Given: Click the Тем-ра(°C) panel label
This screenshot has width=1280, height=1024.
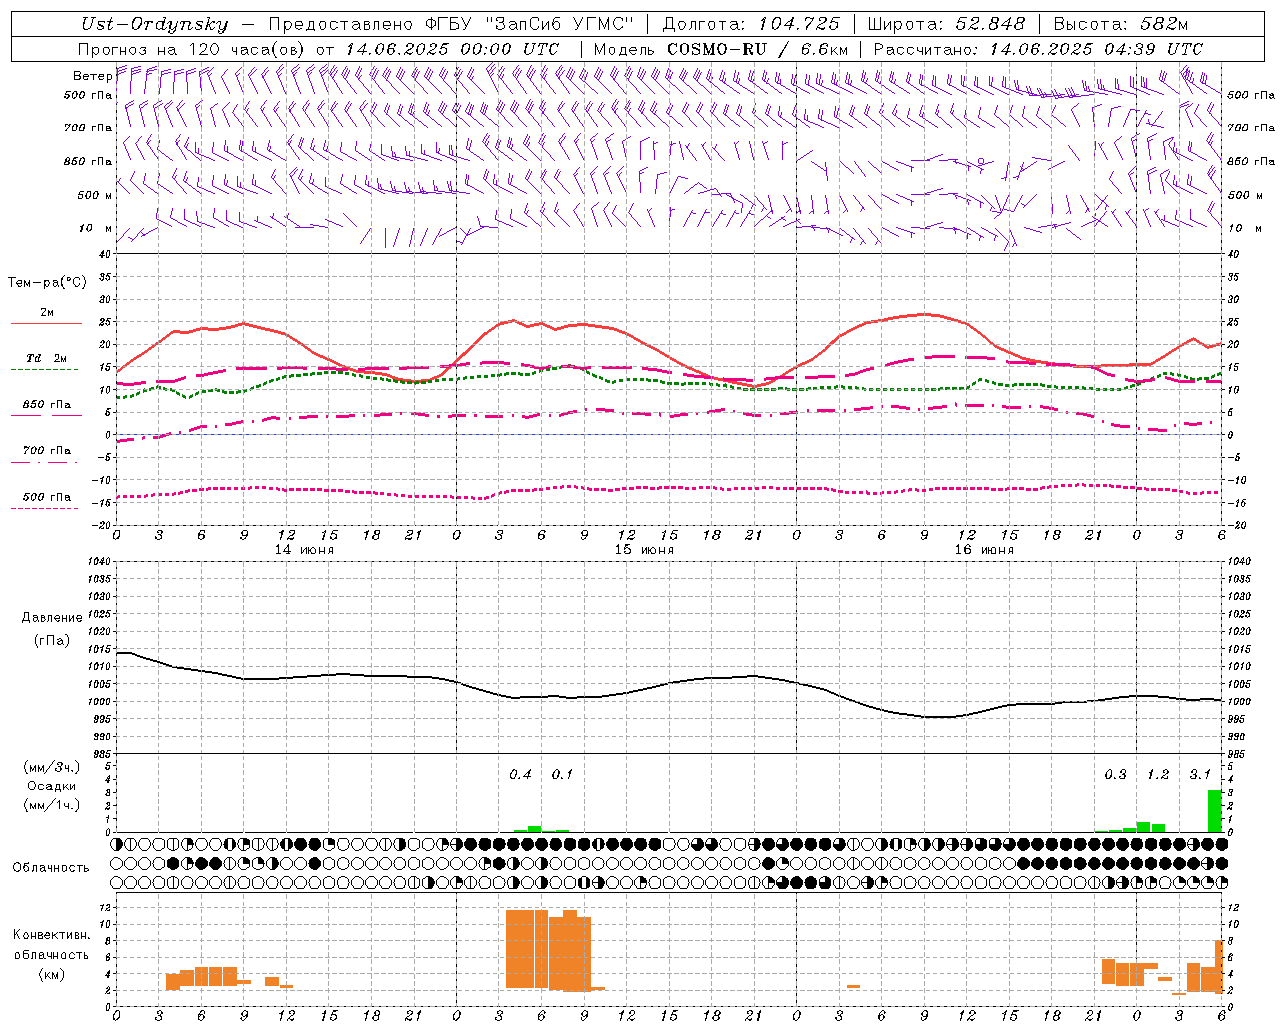Looking at the screenshot, I should [x=47, y=283].
